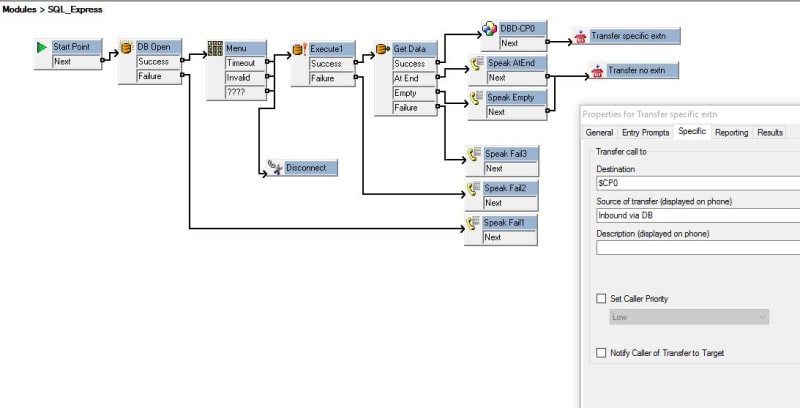The width and height of the screenshot is (800, 408).
Task: Click the Timeout result of Menu
Action: (245, 63)
